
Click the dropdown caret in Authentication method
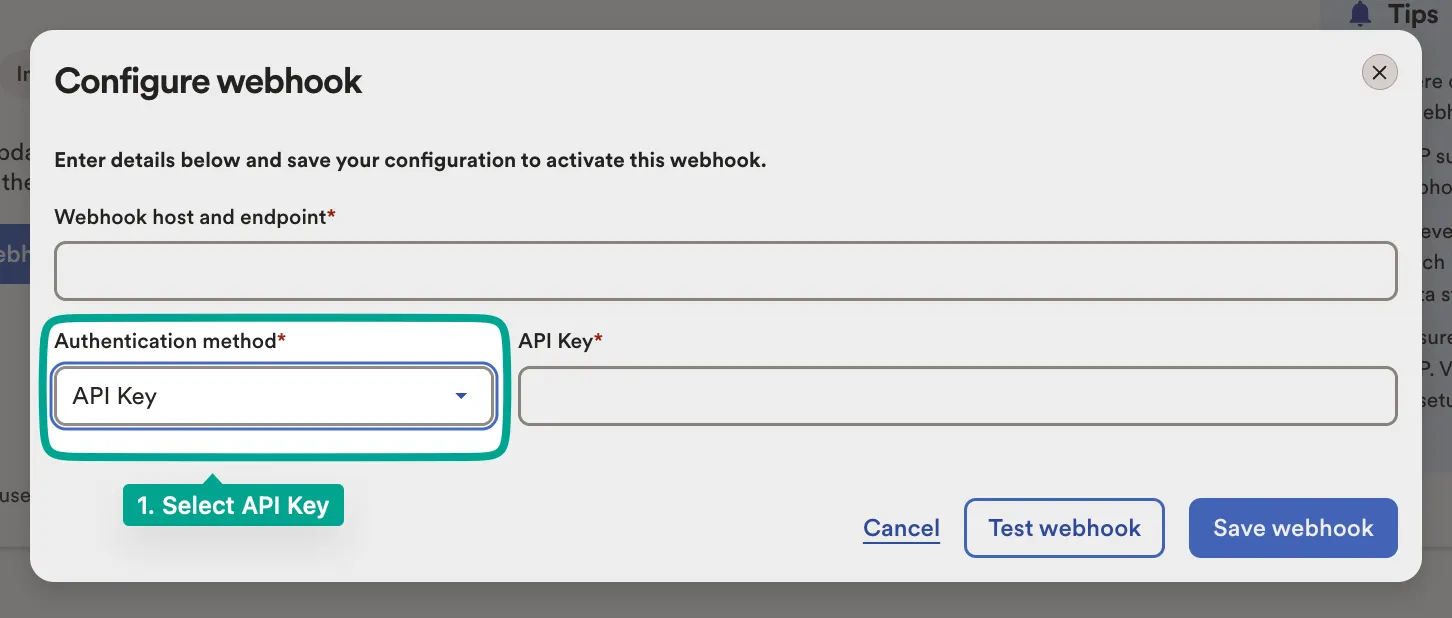click(x=461, y=396)
